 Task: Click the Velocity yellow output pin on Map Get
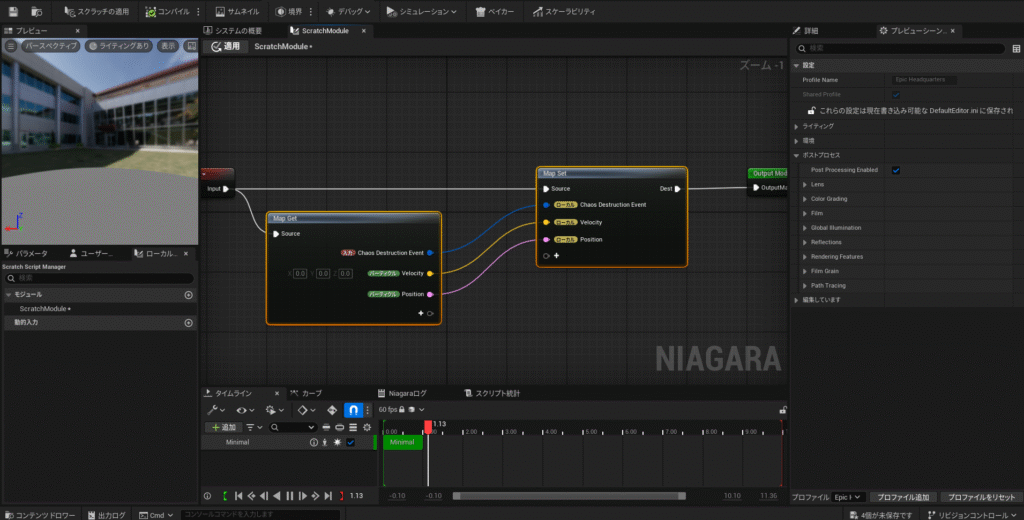[x=430, y=274]
